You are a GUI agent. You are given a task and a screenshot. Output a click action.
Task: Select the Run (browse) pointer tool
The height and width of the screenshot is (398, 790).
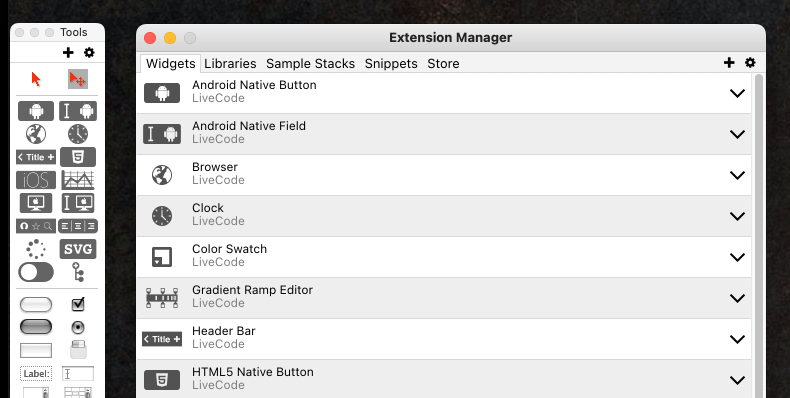tap(36, 79)
